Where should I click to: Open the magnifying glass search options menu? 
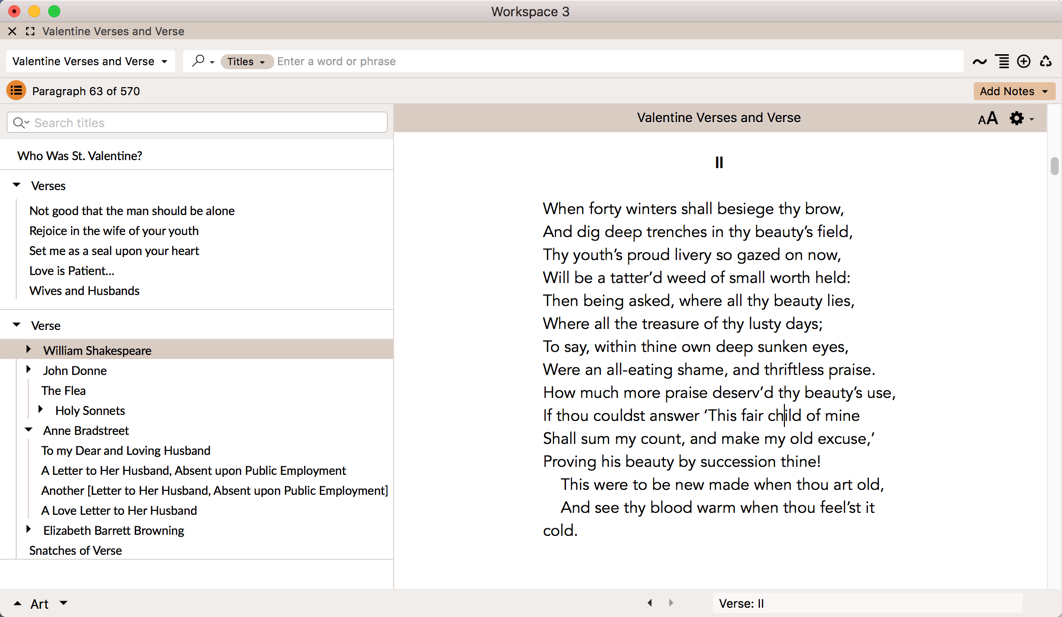tap(203, 61)
